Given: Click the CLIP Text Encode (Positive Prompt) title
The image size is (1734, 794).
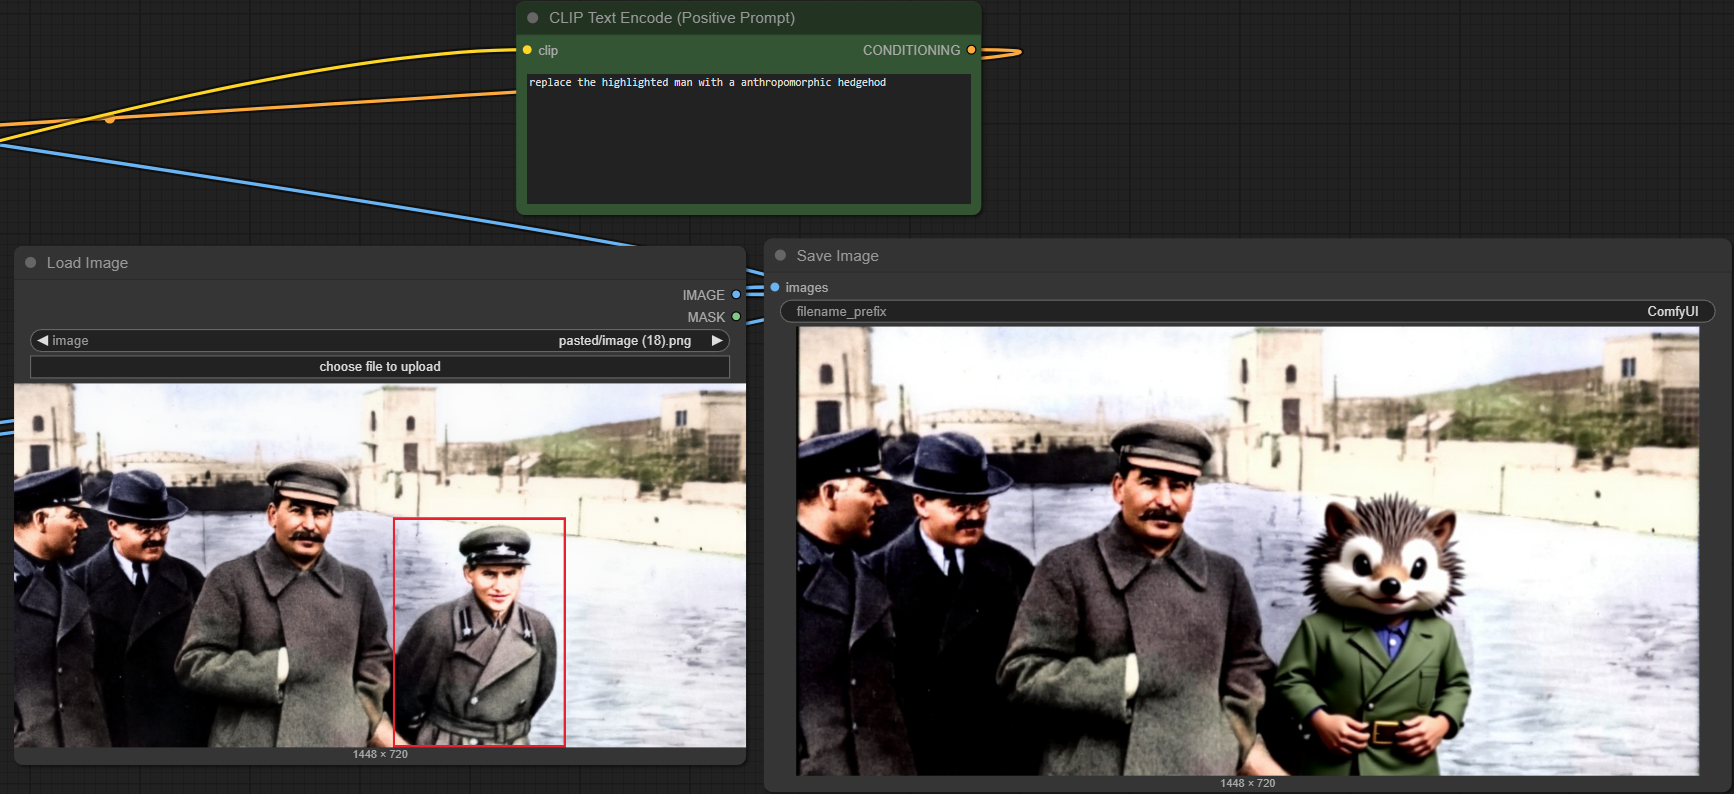Looking at the screenshot, I should [672, 18].
